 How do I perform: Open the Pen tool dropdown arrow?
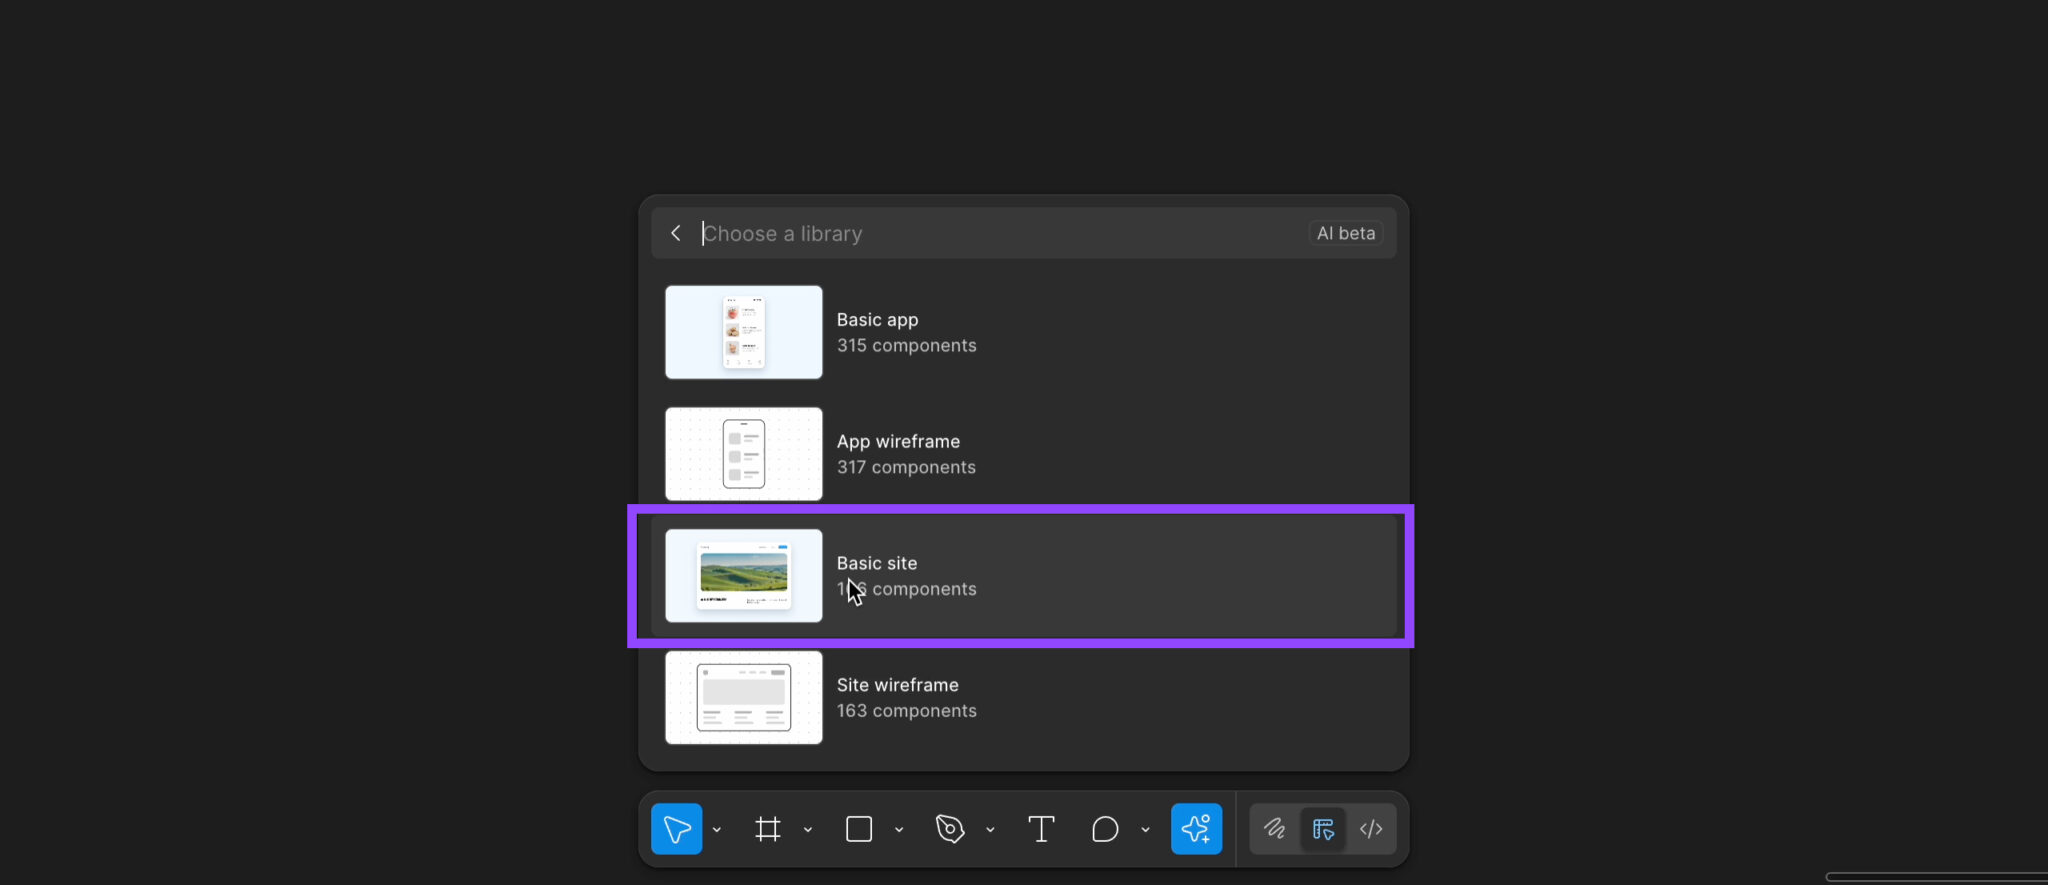(x=990, y=830)
